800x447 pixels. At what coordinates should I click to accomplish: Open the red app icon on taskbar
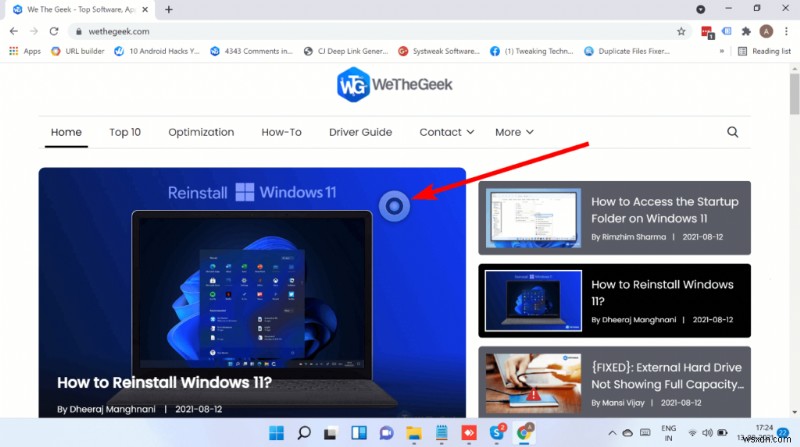point(469,433)
